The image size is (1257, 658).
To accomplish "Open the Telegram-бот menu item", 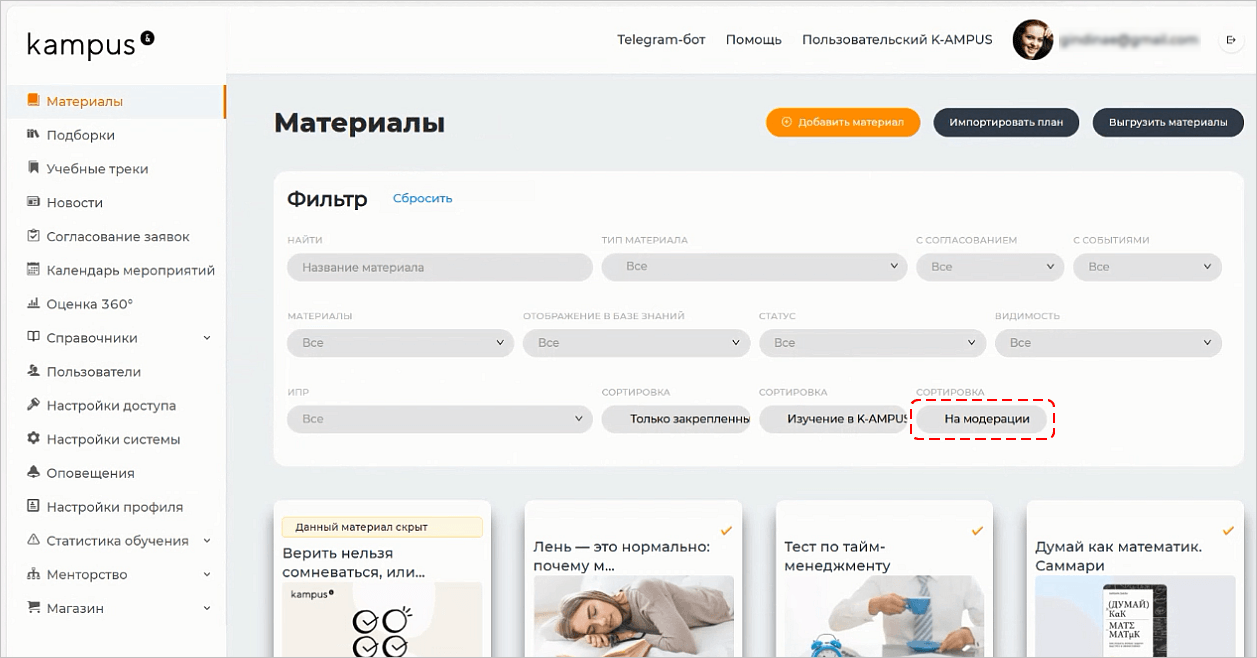I will pos(661,40).
